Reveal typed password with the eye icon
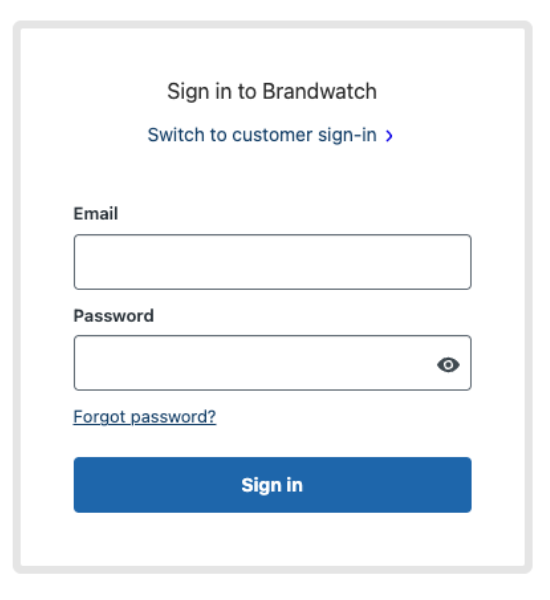 tap(448, 365)
